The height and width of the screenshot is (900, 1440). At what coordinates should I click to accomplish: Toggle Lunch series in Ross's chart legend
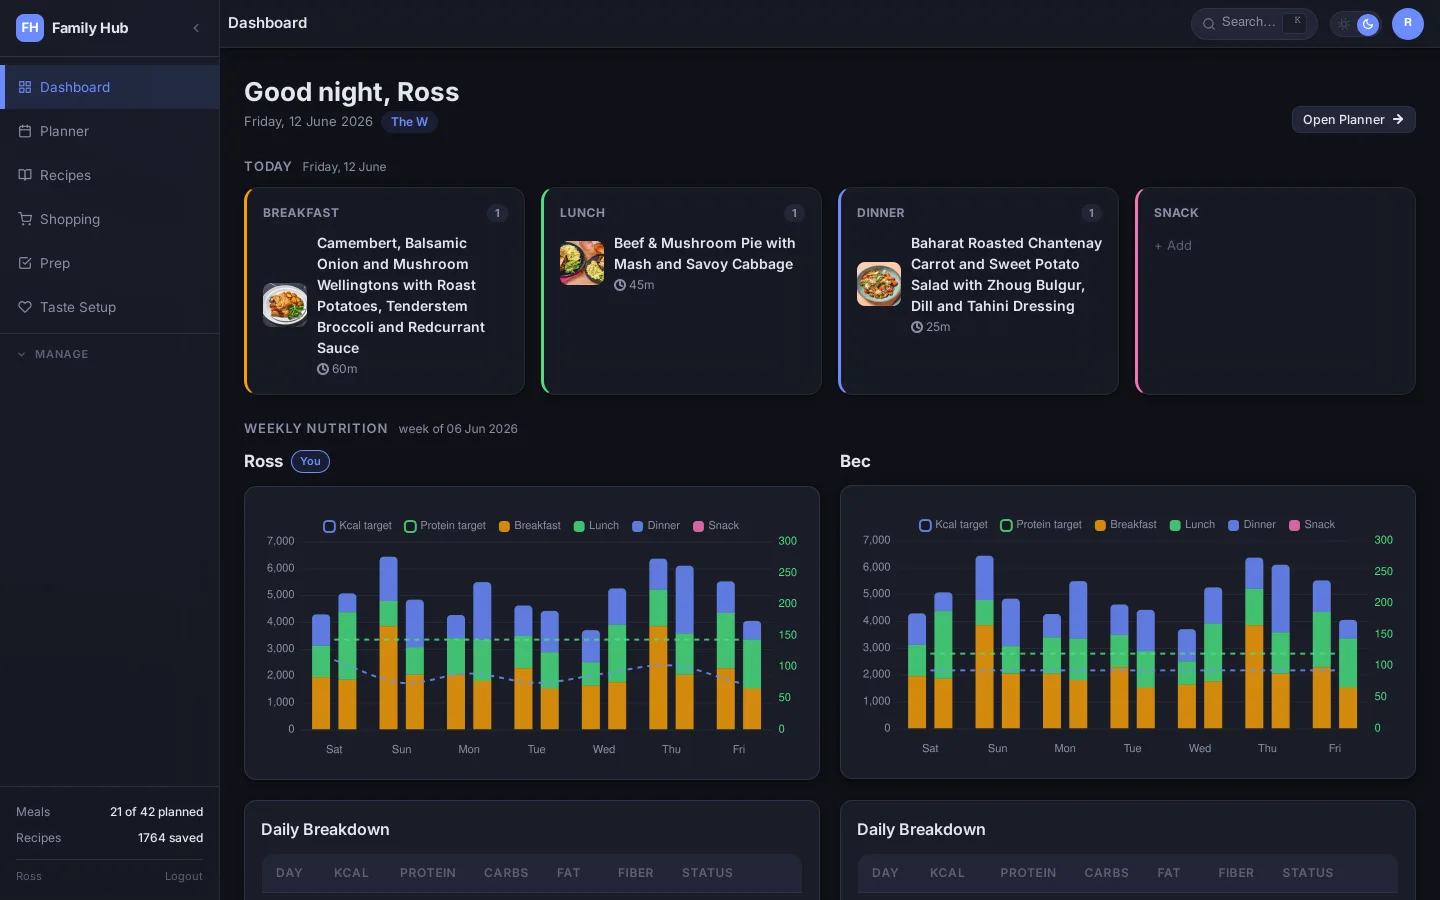(596, 526)
